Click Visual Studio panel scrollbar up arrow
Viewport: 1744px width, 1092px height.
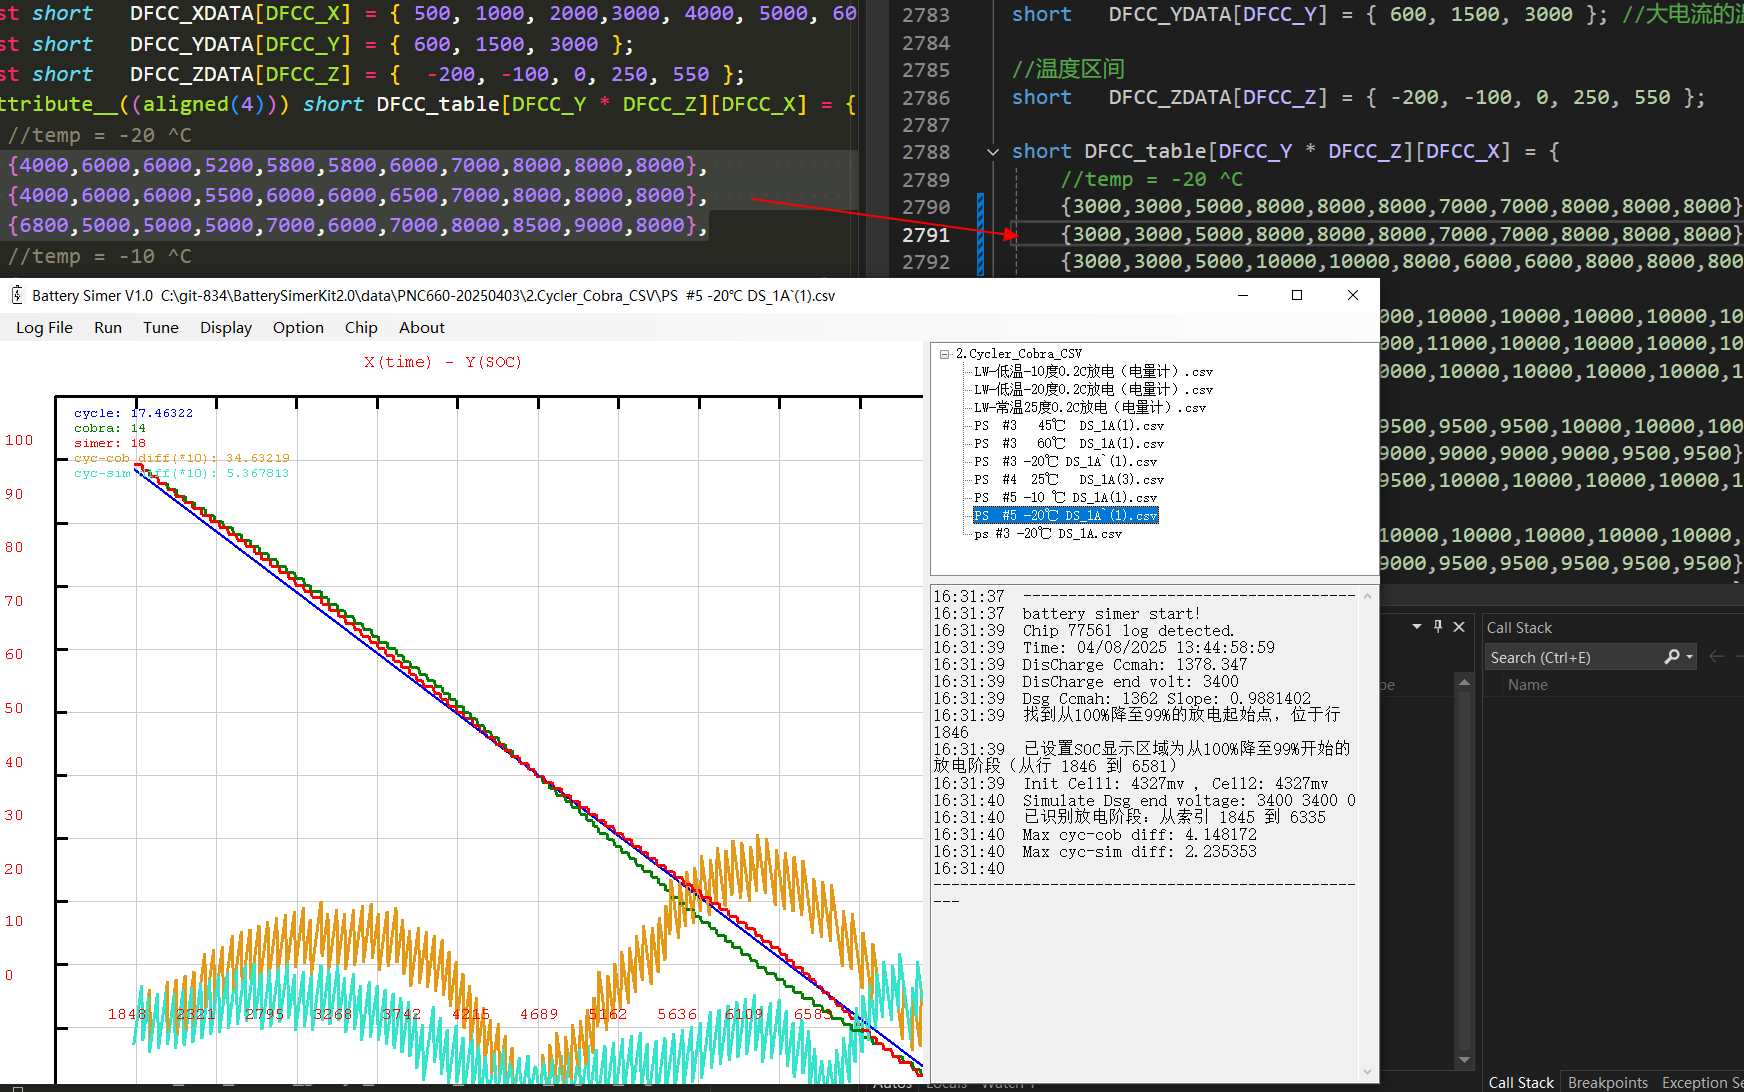coord(1464,683)
